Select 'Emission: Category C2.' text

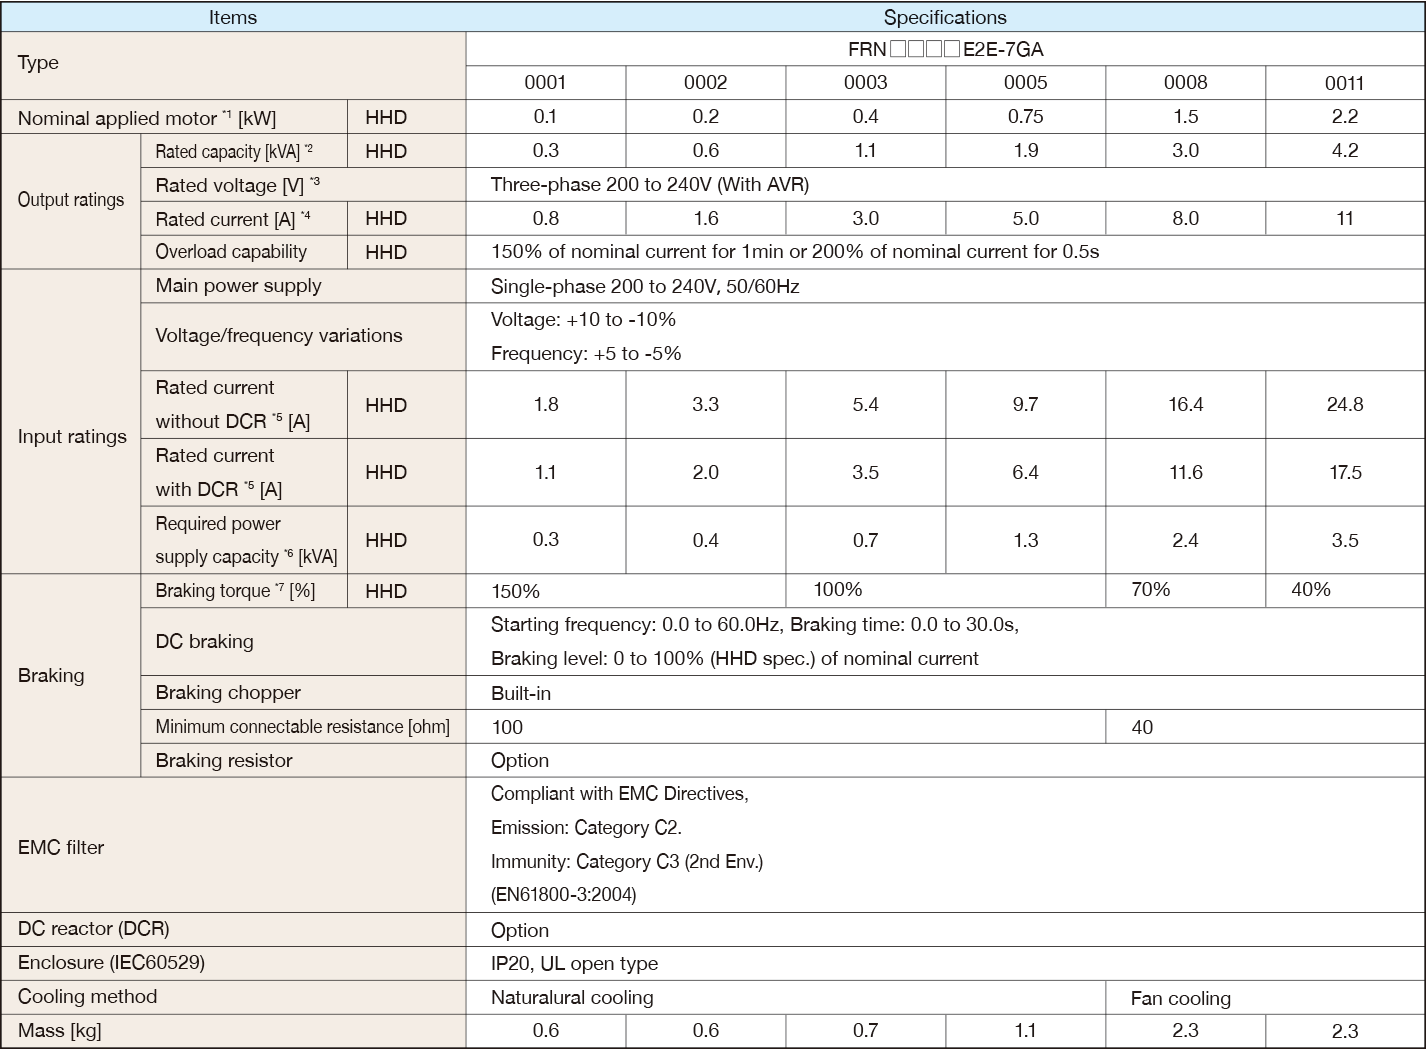coord(586,827)
